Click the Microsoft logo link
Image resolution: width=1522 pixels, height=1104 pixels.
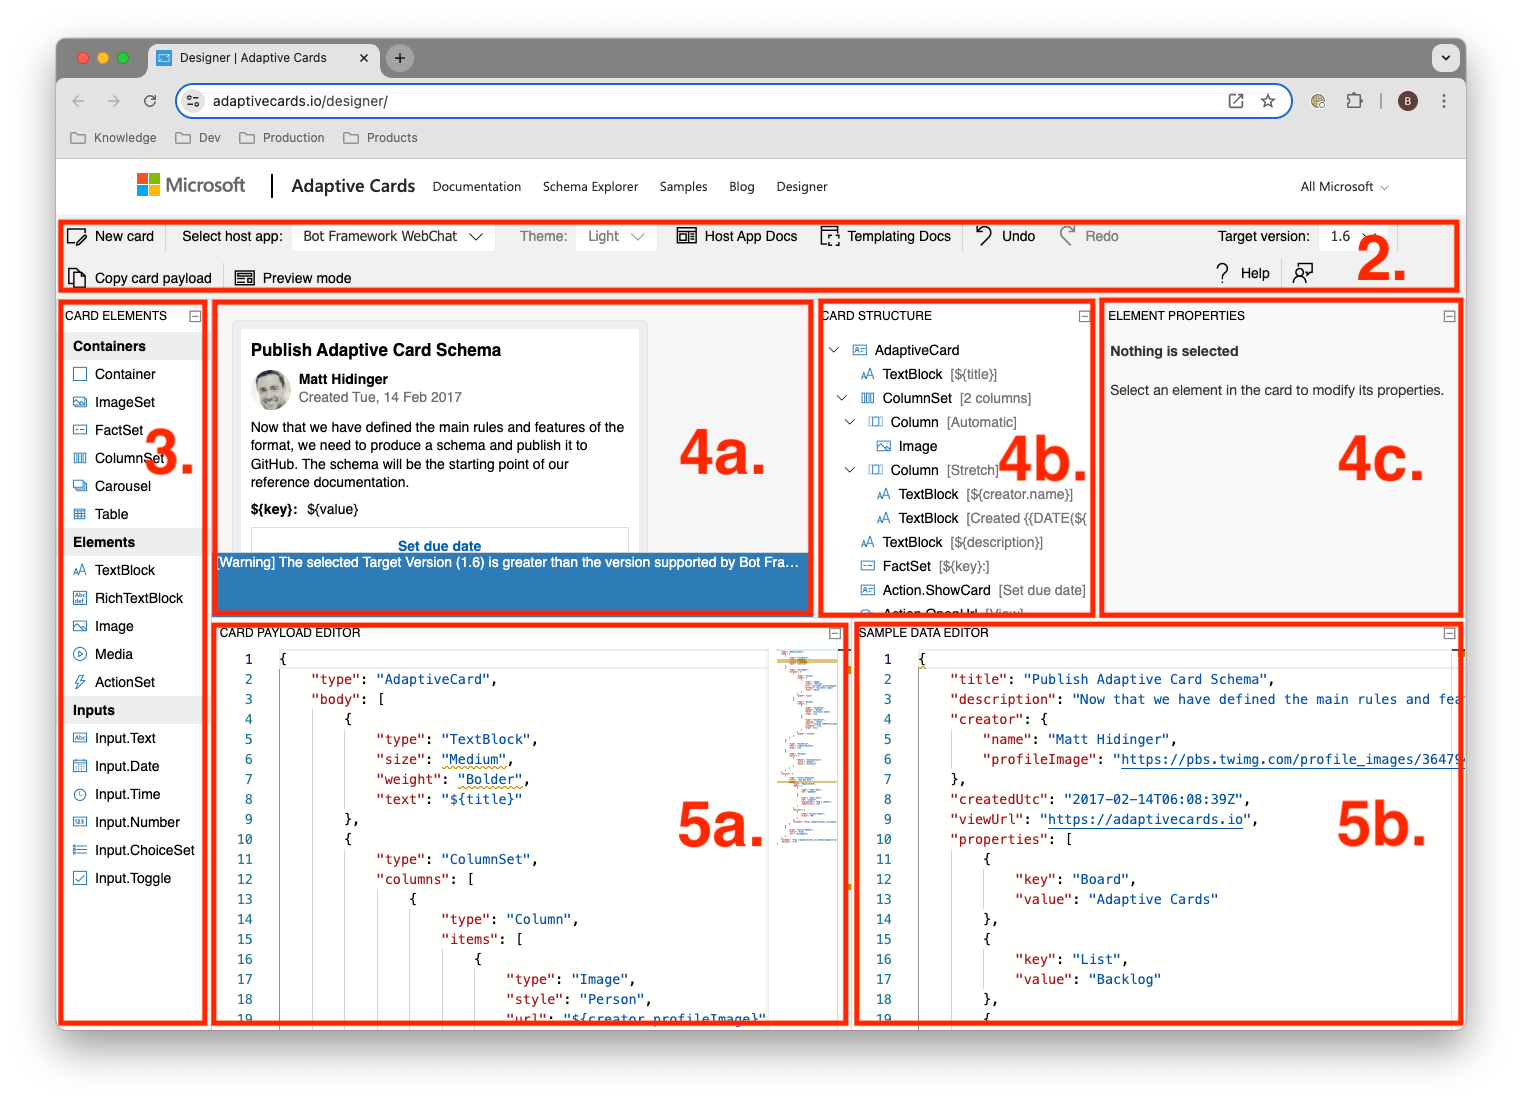[191, 185]
